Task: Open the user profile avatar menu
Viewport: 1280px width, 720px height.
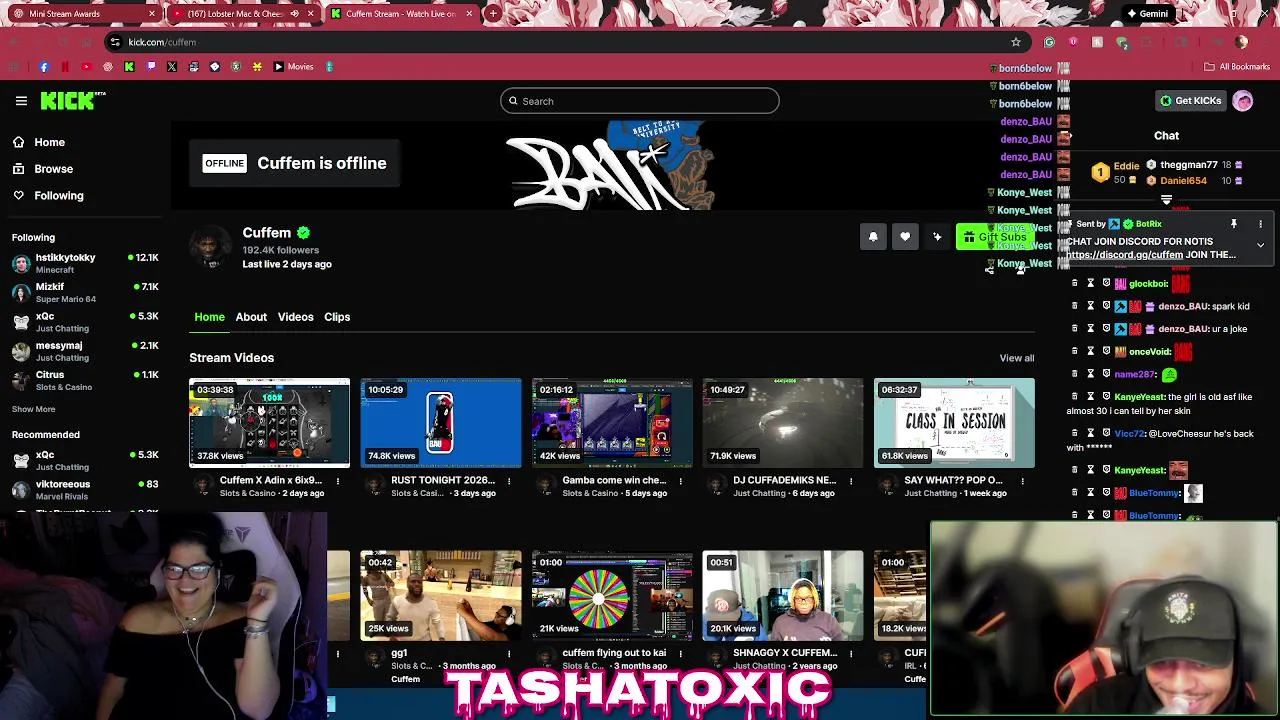Action: [1243, 101]
